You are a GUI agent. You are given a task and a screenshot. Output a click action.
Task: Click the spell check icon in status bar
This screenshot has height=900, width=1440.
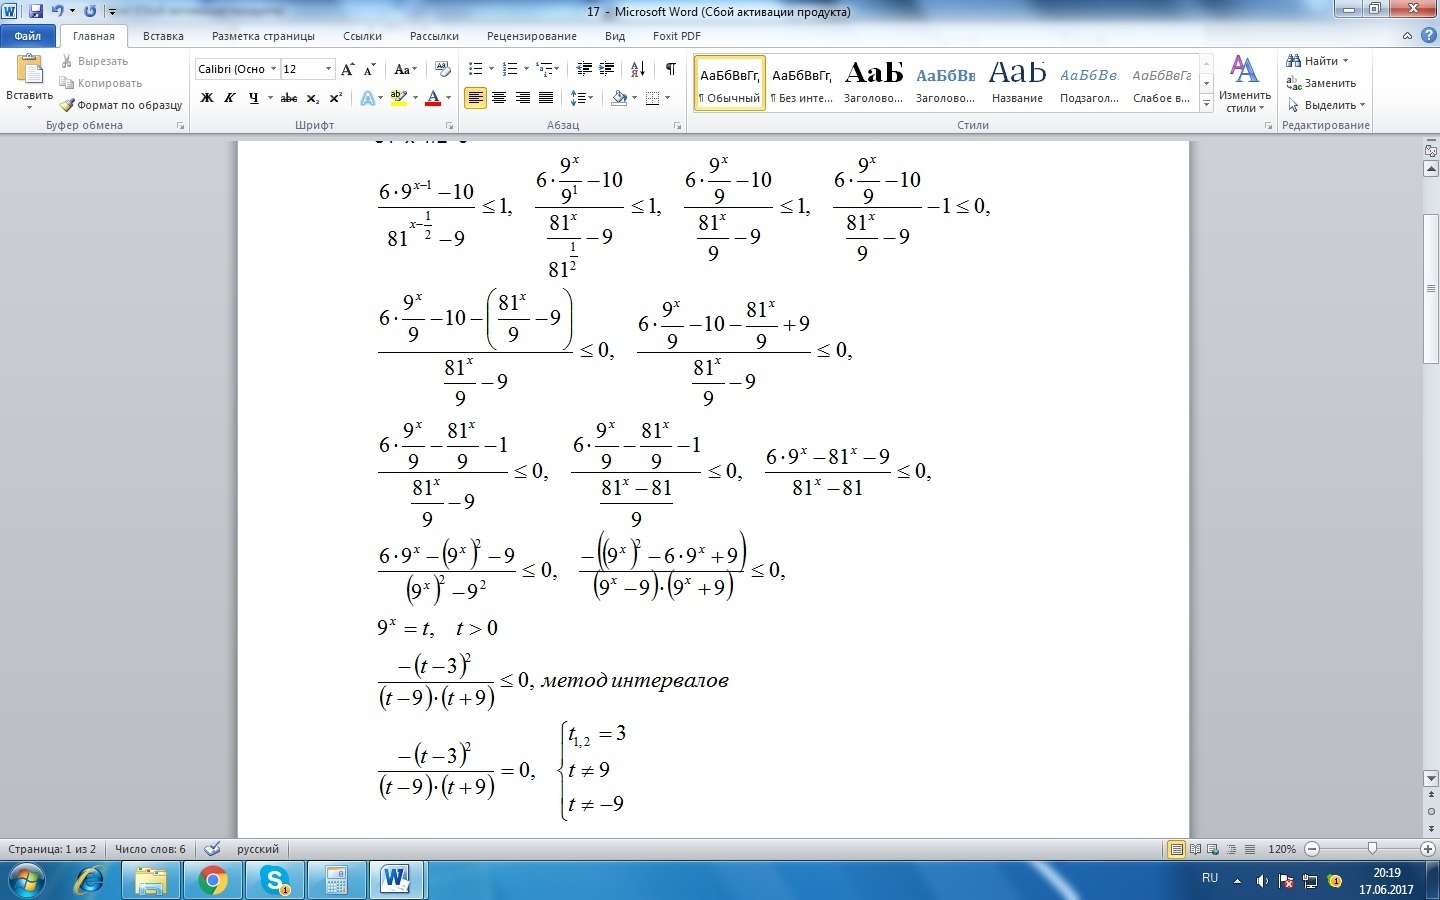[x=212, y=849]
